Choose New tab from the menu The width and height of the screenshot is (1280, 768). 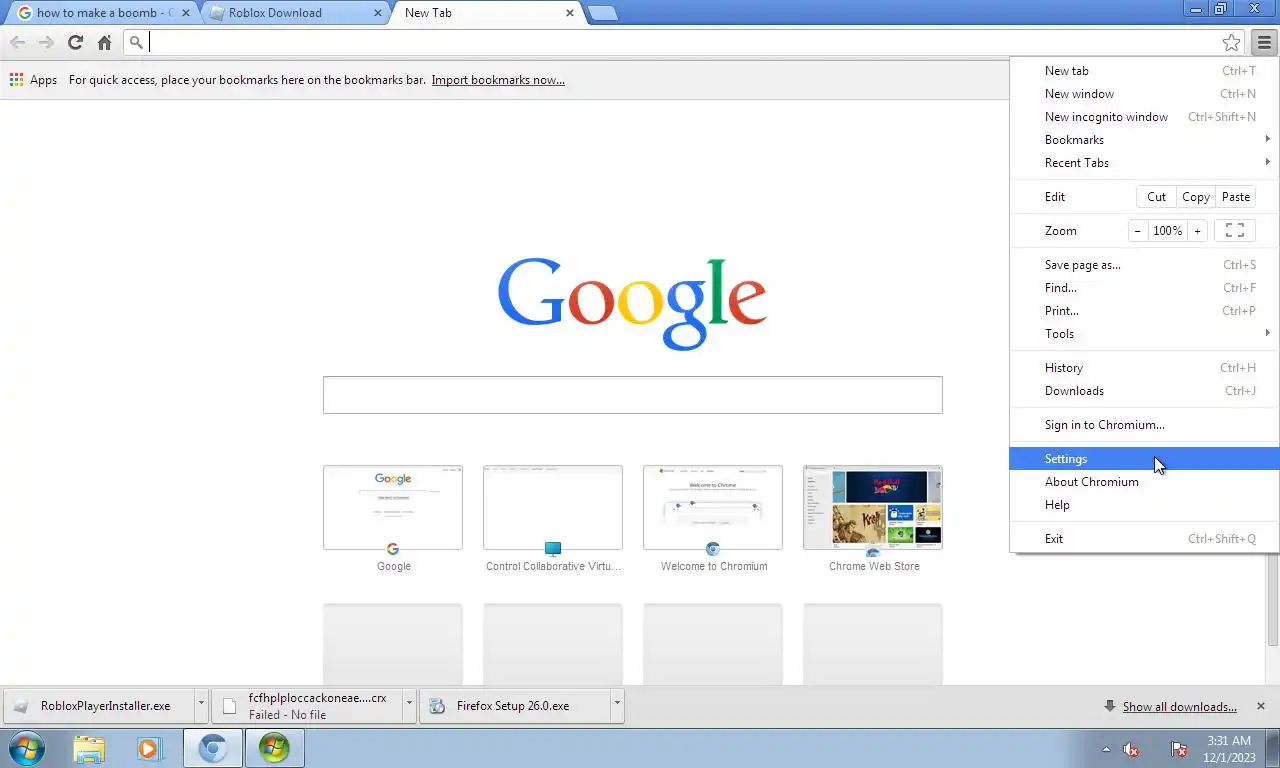(x=1145, y=71)
